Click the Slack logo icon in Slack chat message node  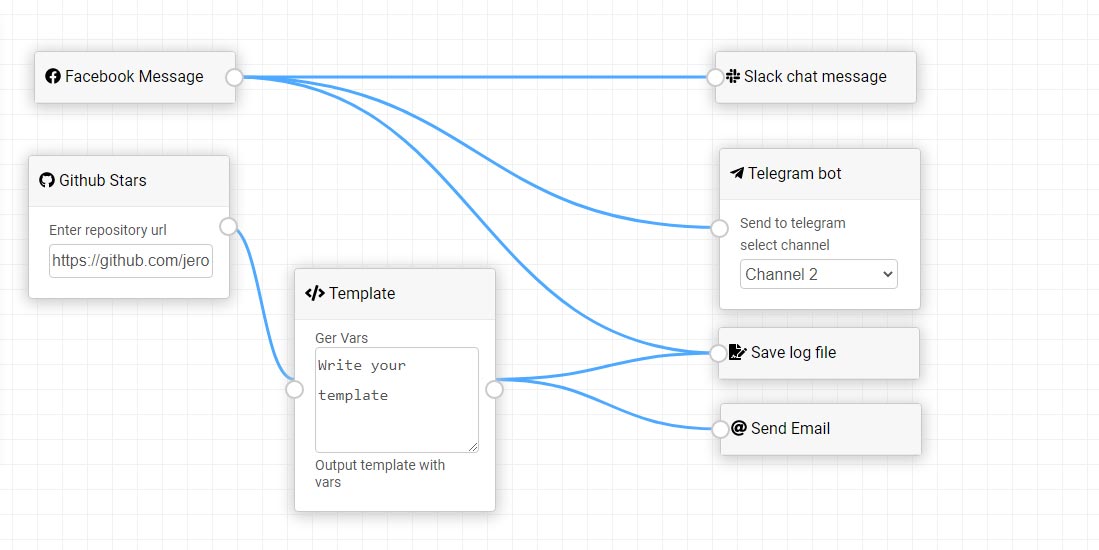(x=733, y=76)
